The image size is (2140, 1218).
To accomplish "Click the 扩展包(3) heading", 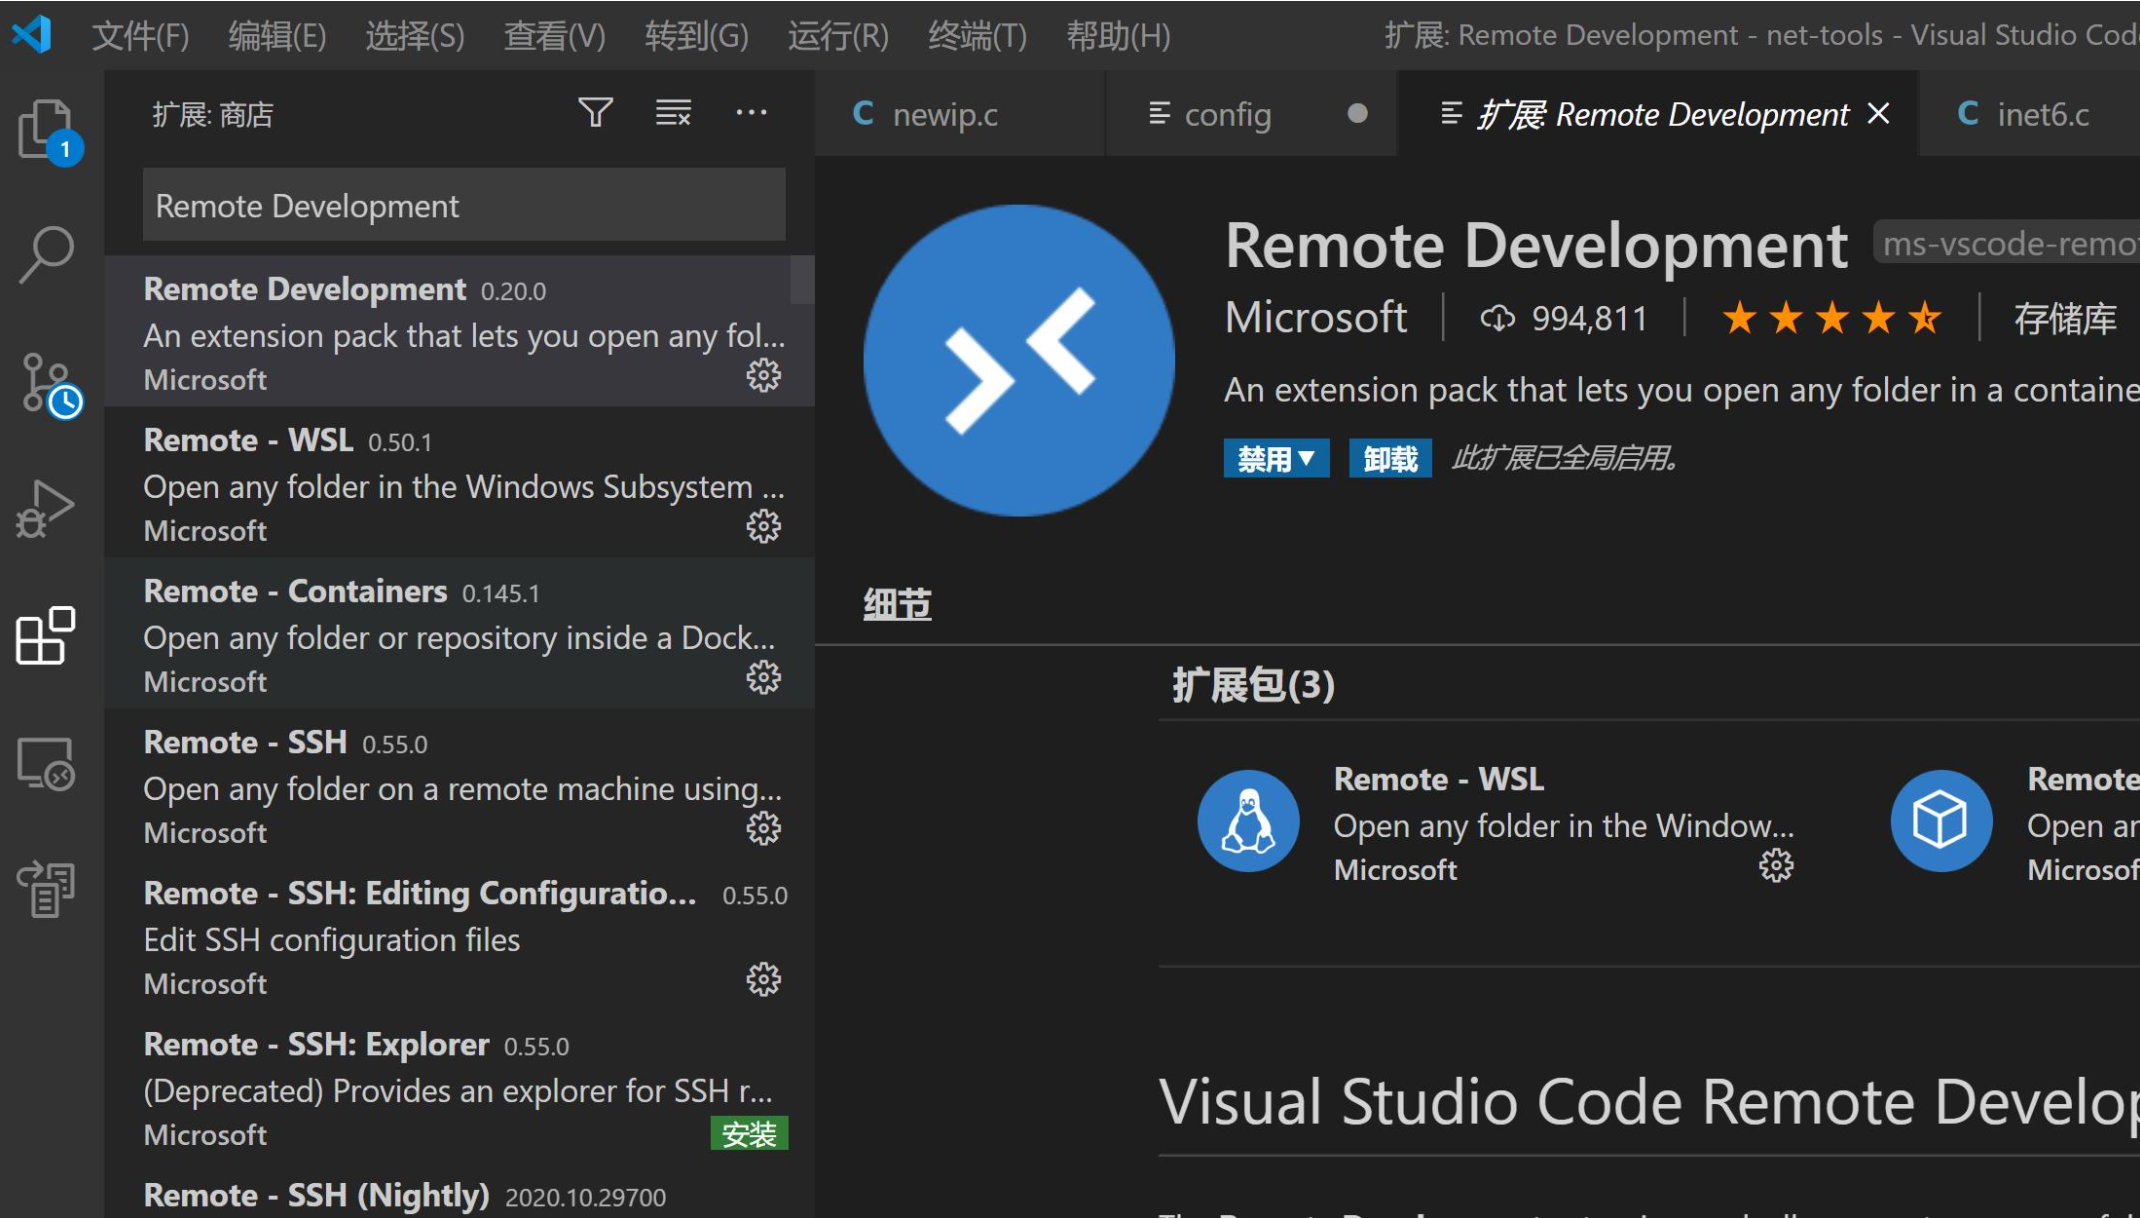I will pos(1253,685).
